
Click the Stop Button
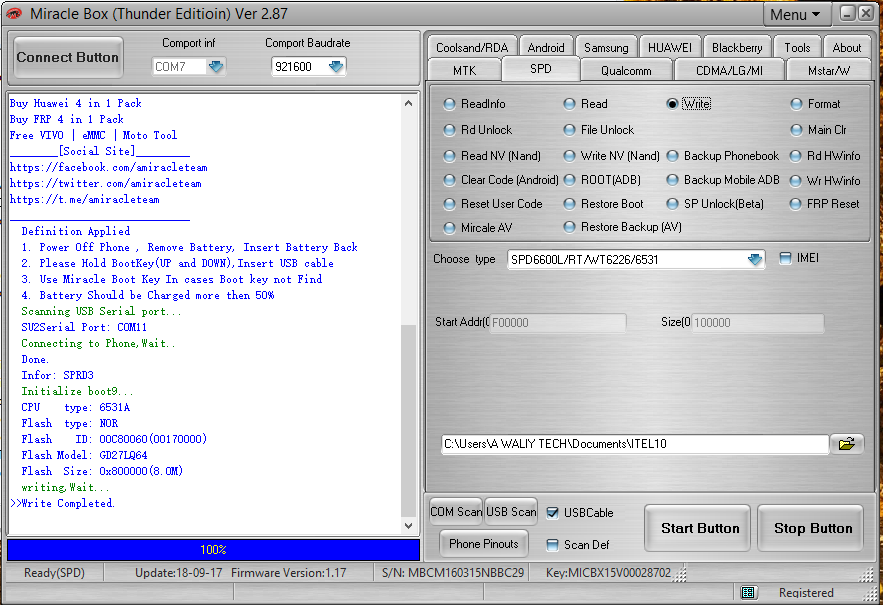coord(813,528)
